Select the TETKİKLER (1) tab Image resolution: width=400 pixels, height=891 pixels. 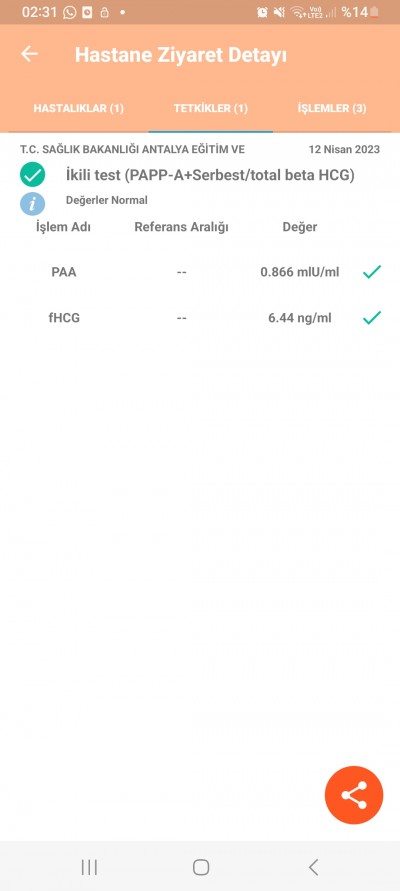tap(211, 109)
